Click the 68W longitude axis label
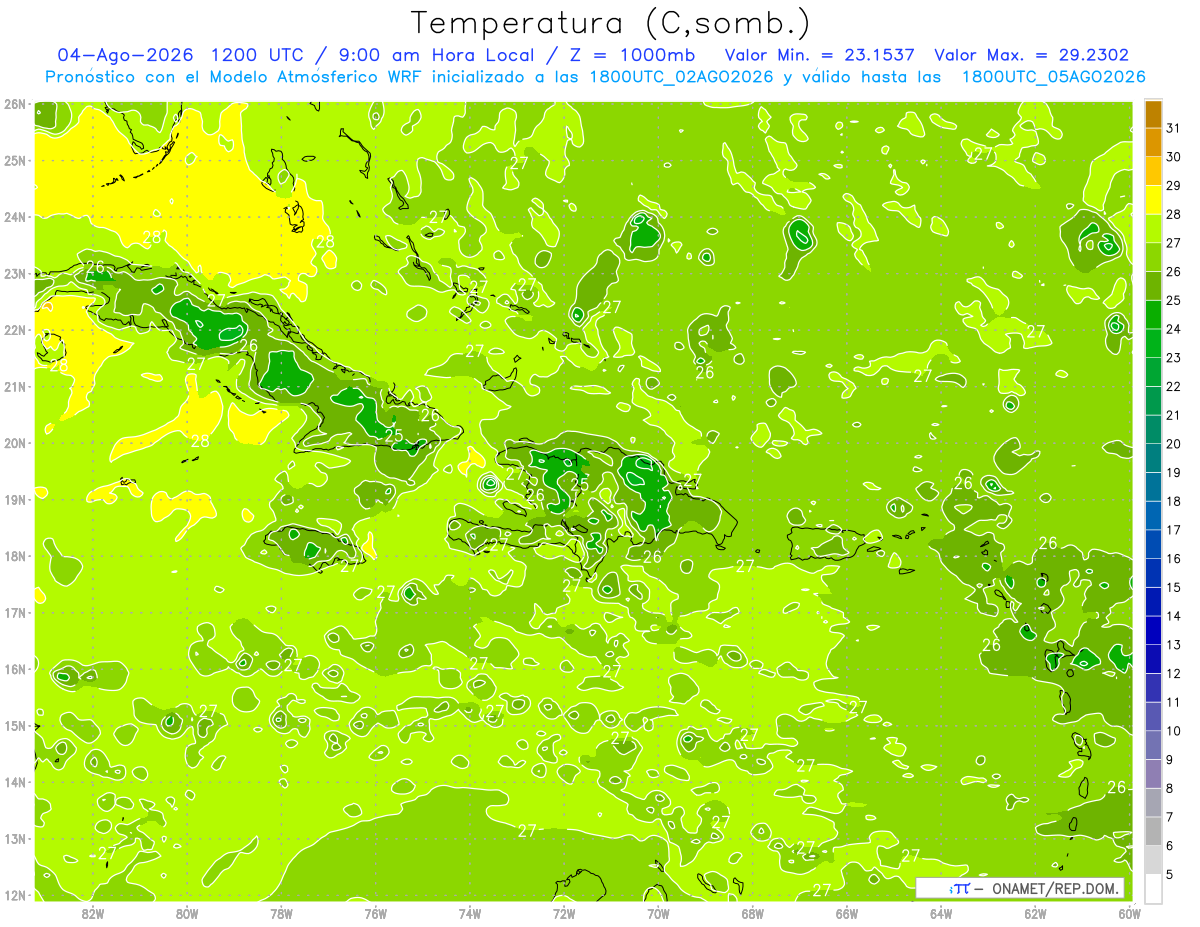Image resolution: width=1200 pixels, height=927 pixels. (x=753, y=913)
